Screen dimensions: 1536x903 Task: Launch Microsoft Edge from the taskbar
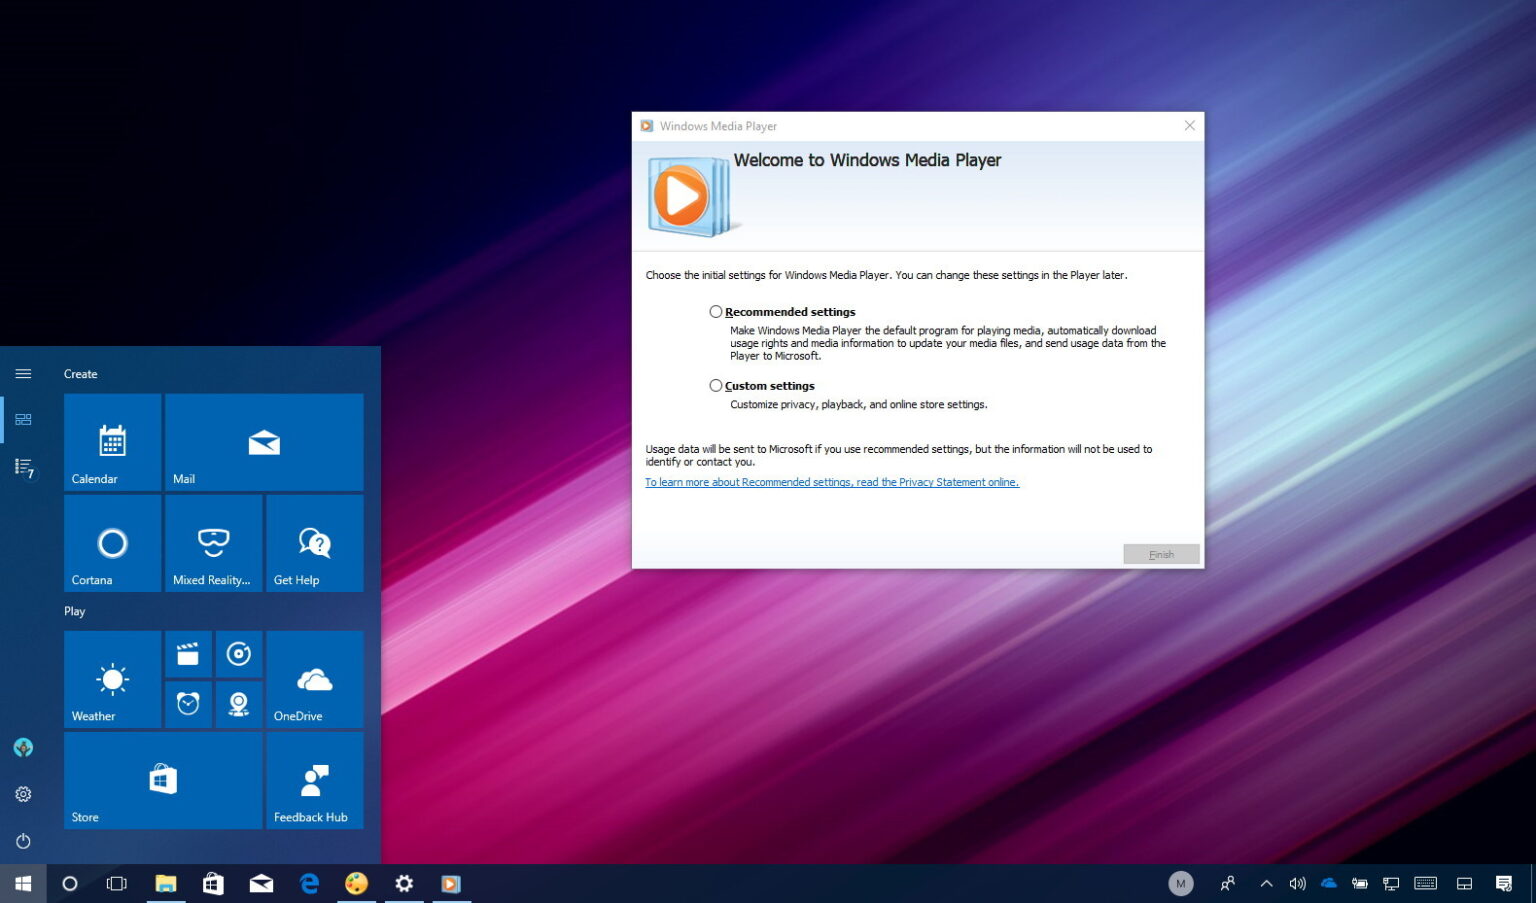coord(309,883)
